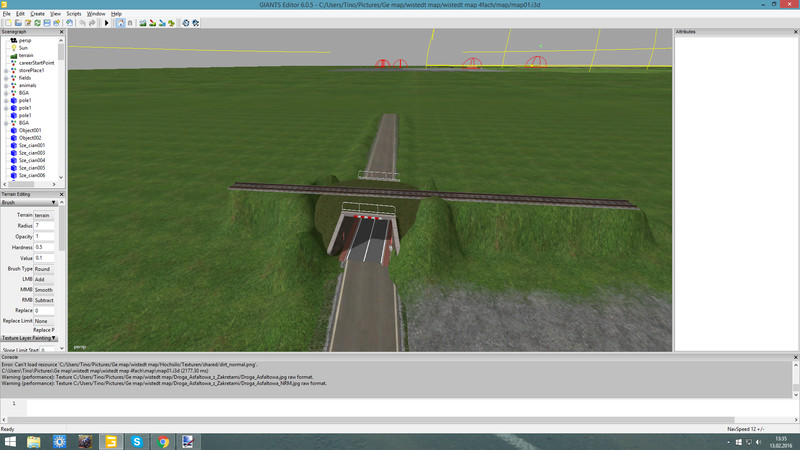The height and width of the screenshot is (450, 800).
Task: Click the Hardness value field
Action: click(45, 246)
